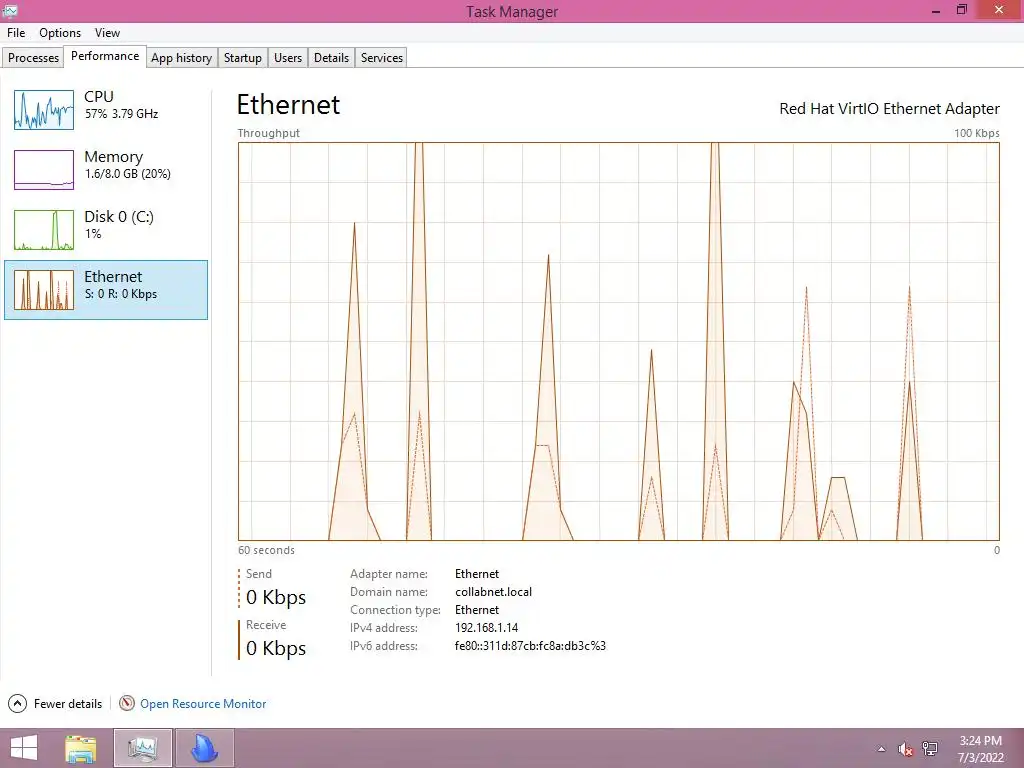The width and height of the screenshot is (1024, 768).
Task: Click the Ethernet heading above the graph
Action: pos(288,104)
